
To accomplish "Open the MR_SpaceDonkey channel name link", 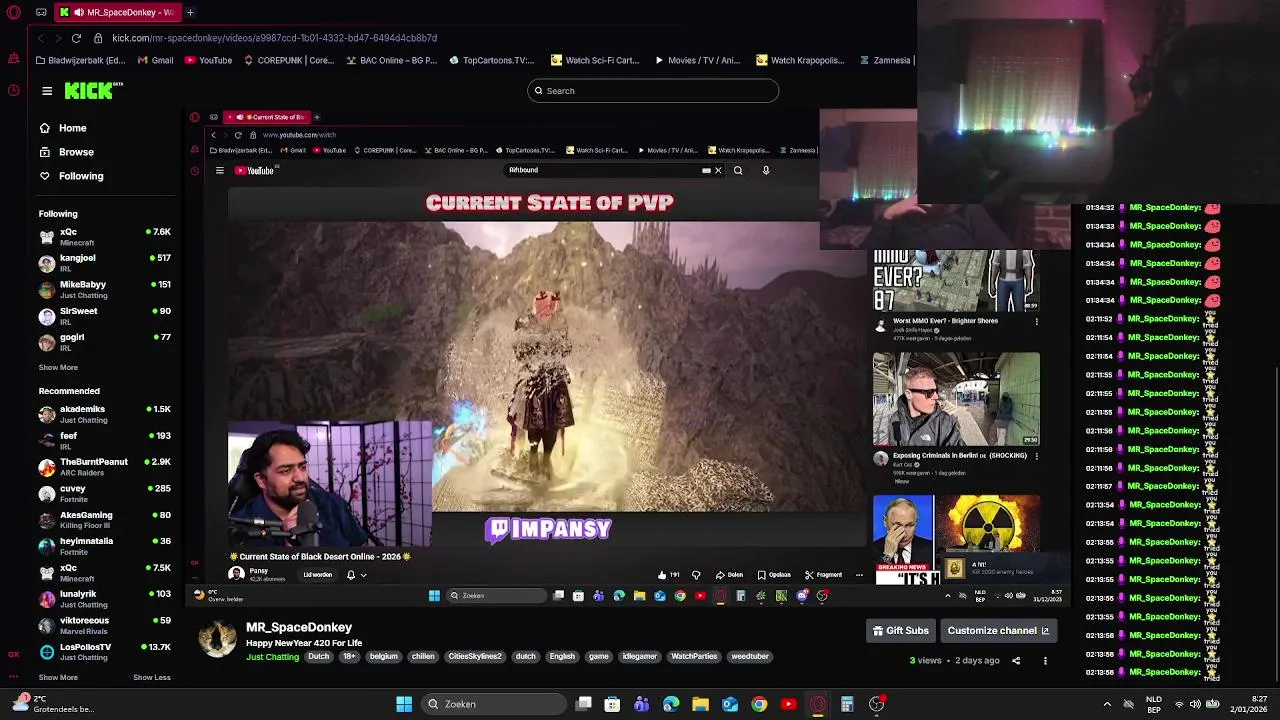I will 299,627.
